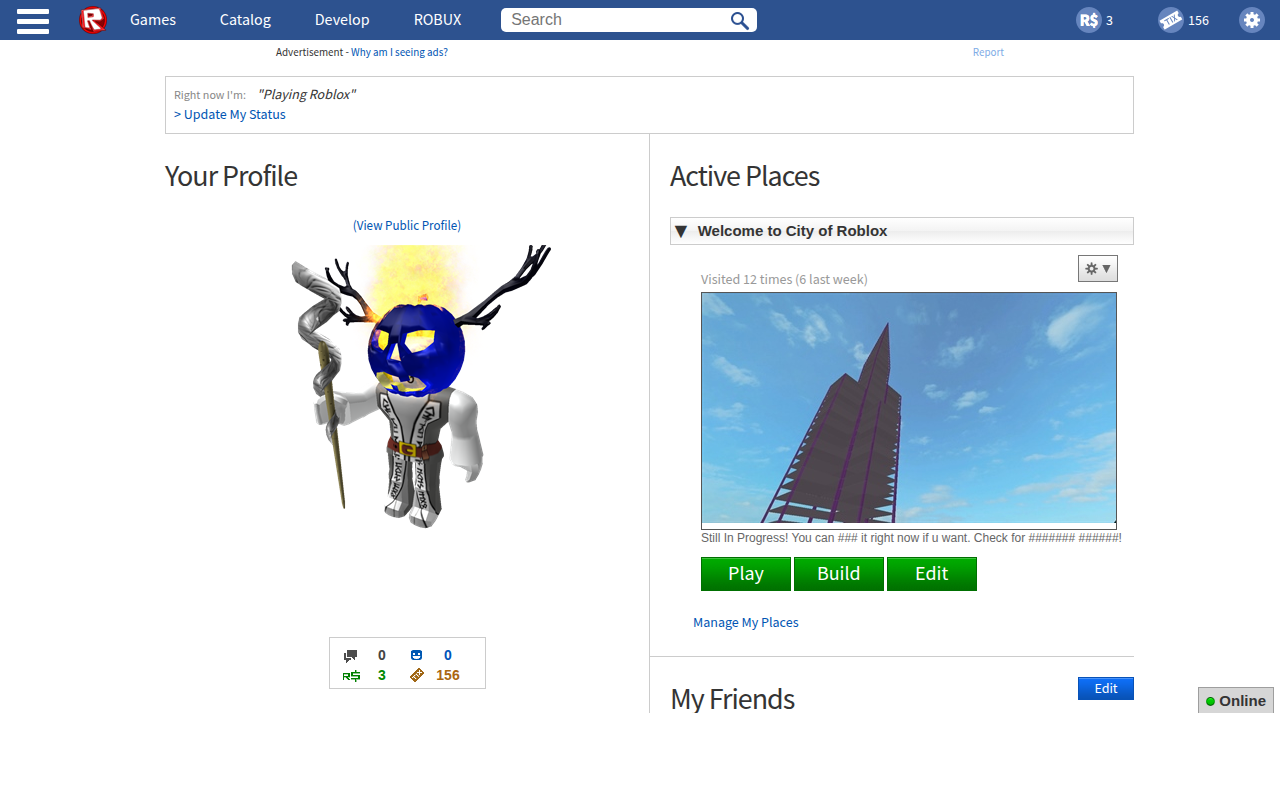Open the Games menu
This screenshot has height=800, width=1280.
[153, 20]
